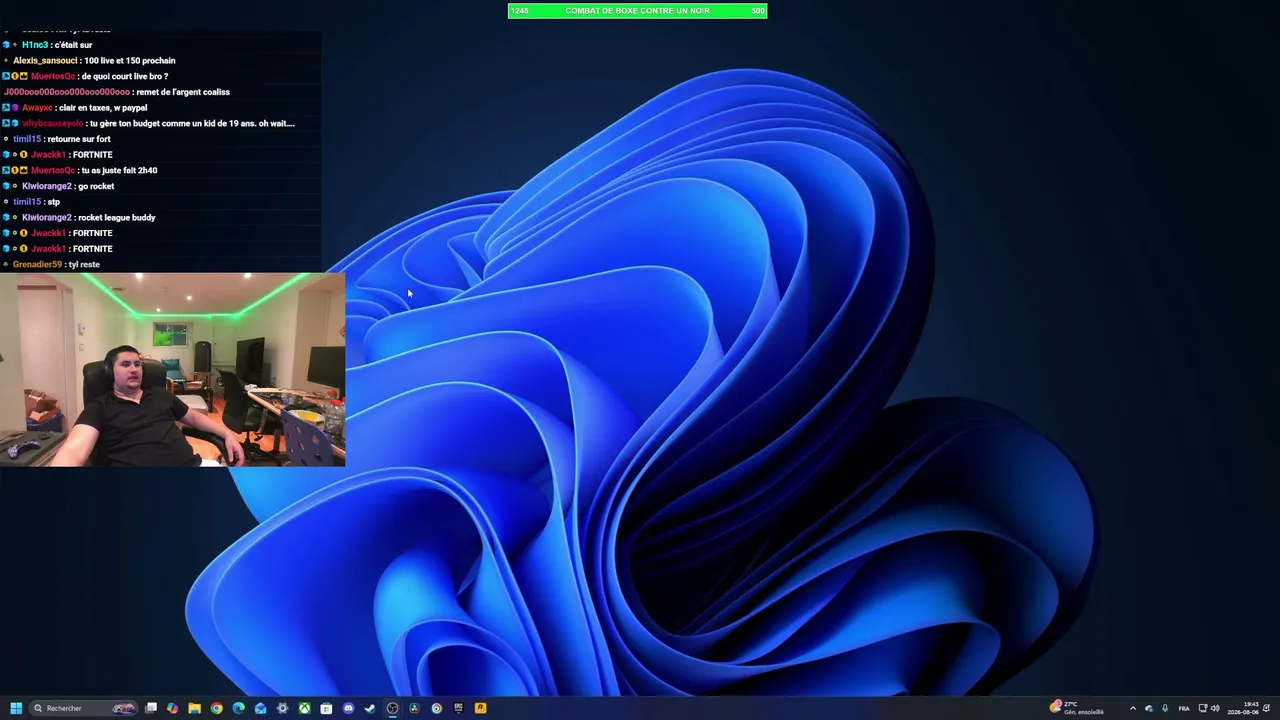
Task: Select timil15's message "stp"
Action: click(54, 202)
